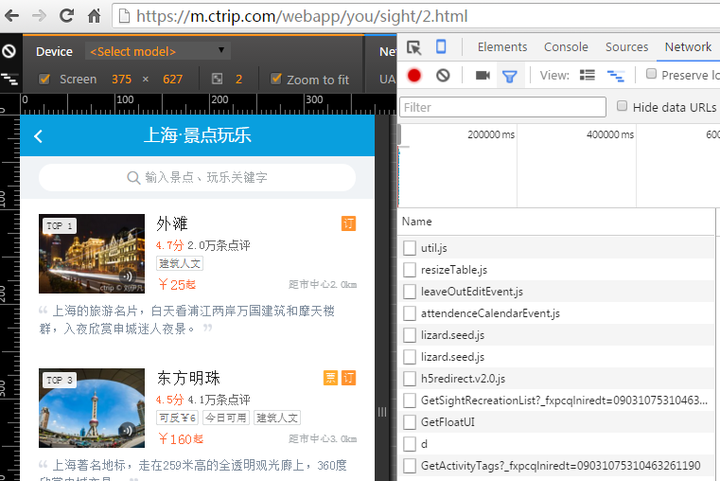Viewport: 720px width, 481px height.
Task: Switch to the Sources tab
Action: coord(626,47)
